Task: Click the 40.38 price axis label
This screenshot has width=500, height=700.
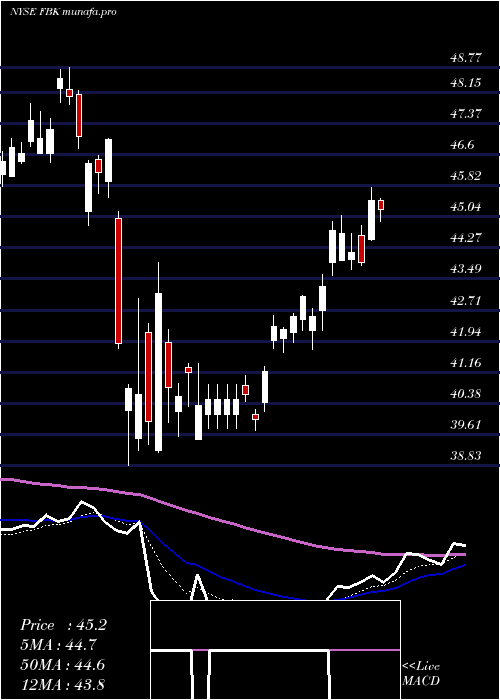Action: (x=466, y=394)
